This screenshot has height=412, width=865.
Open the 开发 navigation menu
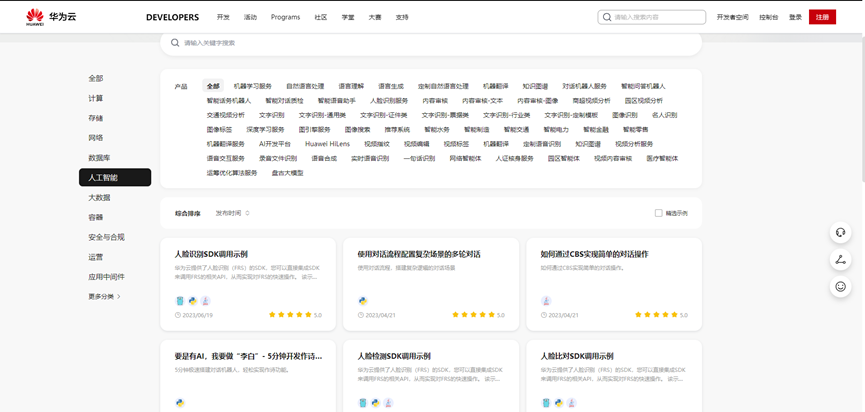(x=223, y=17)
